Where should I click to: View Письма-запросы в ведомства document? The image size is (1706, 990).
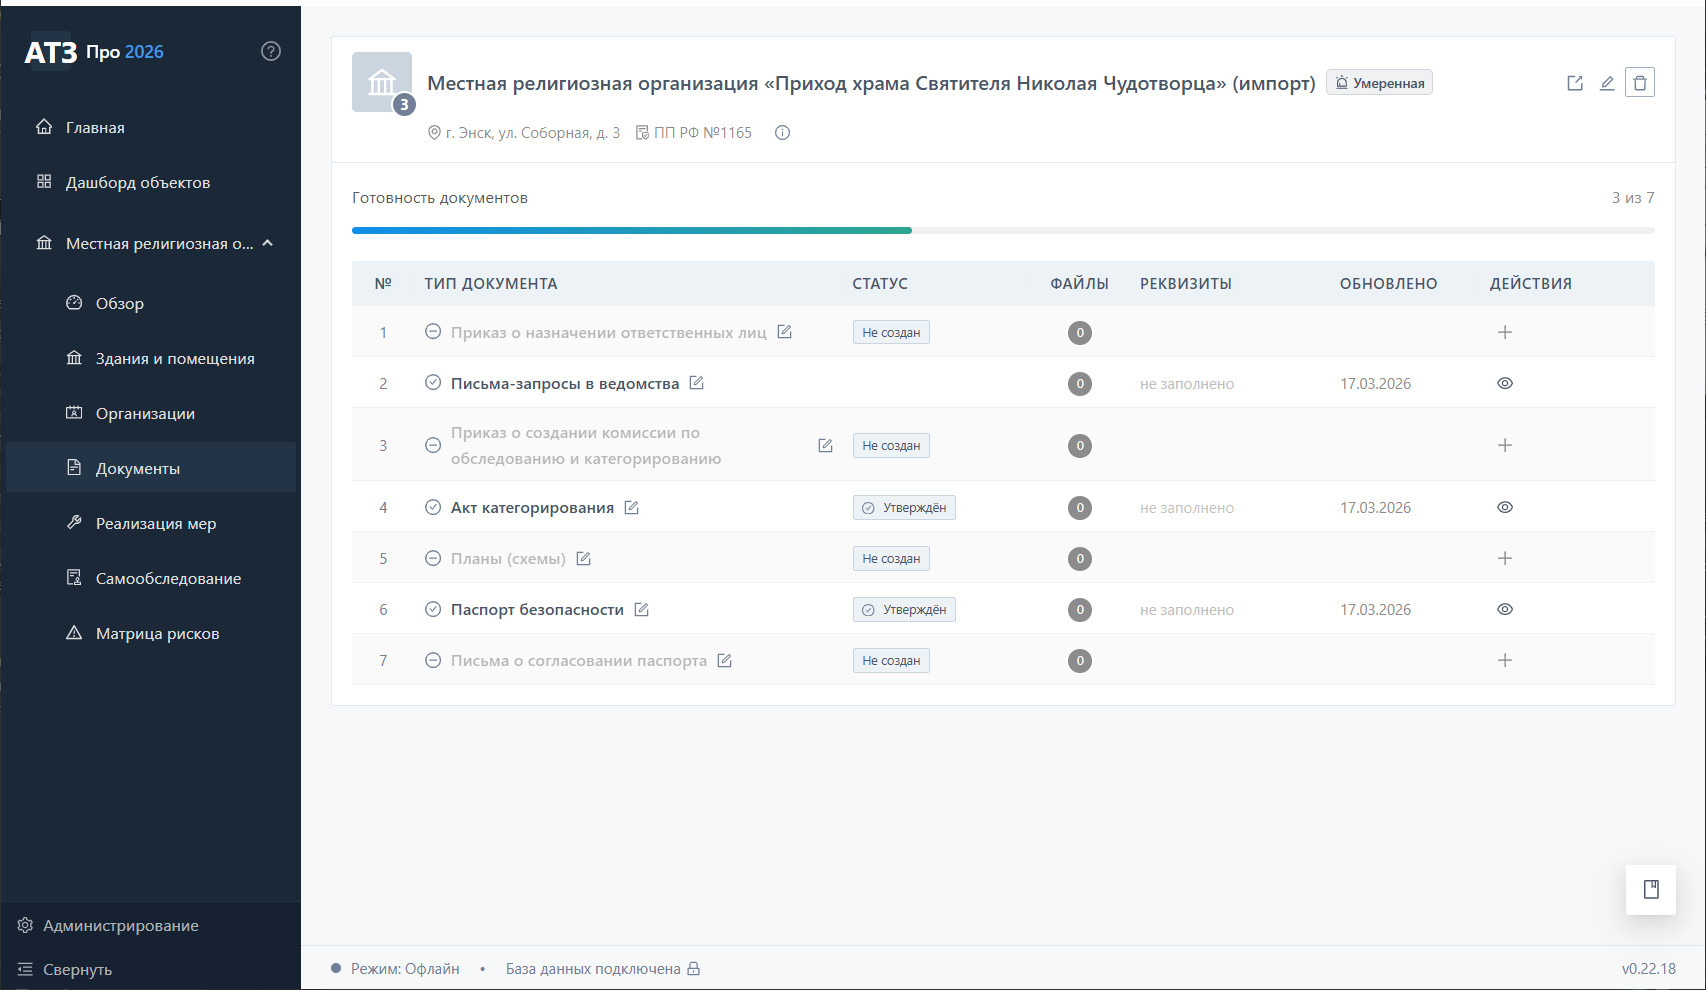1505,383
